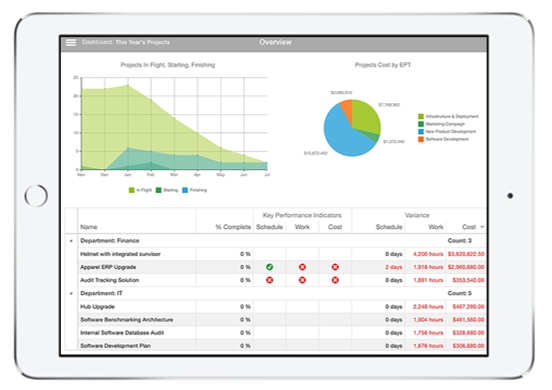This screenshot has width=552, height=390.
Task: Click Software Development orange legend swatch
Action: [x=421, y=139]
